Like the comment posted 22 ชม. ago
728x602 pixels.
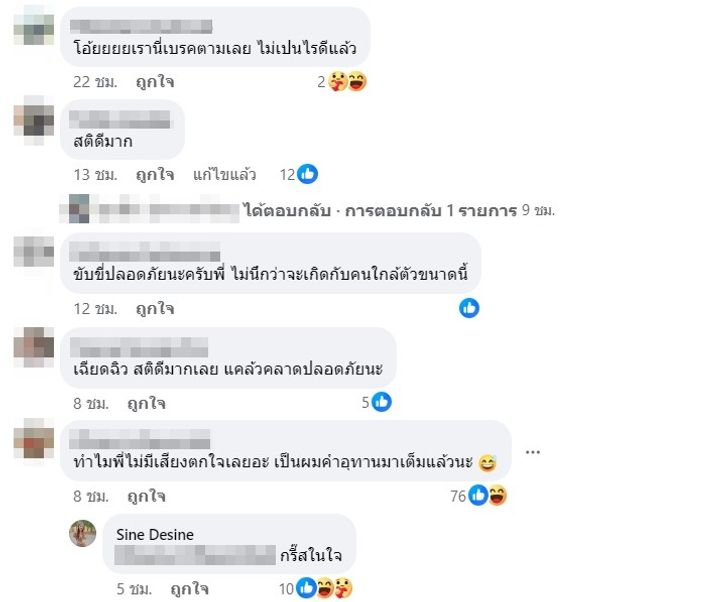(x=155, y=82)
